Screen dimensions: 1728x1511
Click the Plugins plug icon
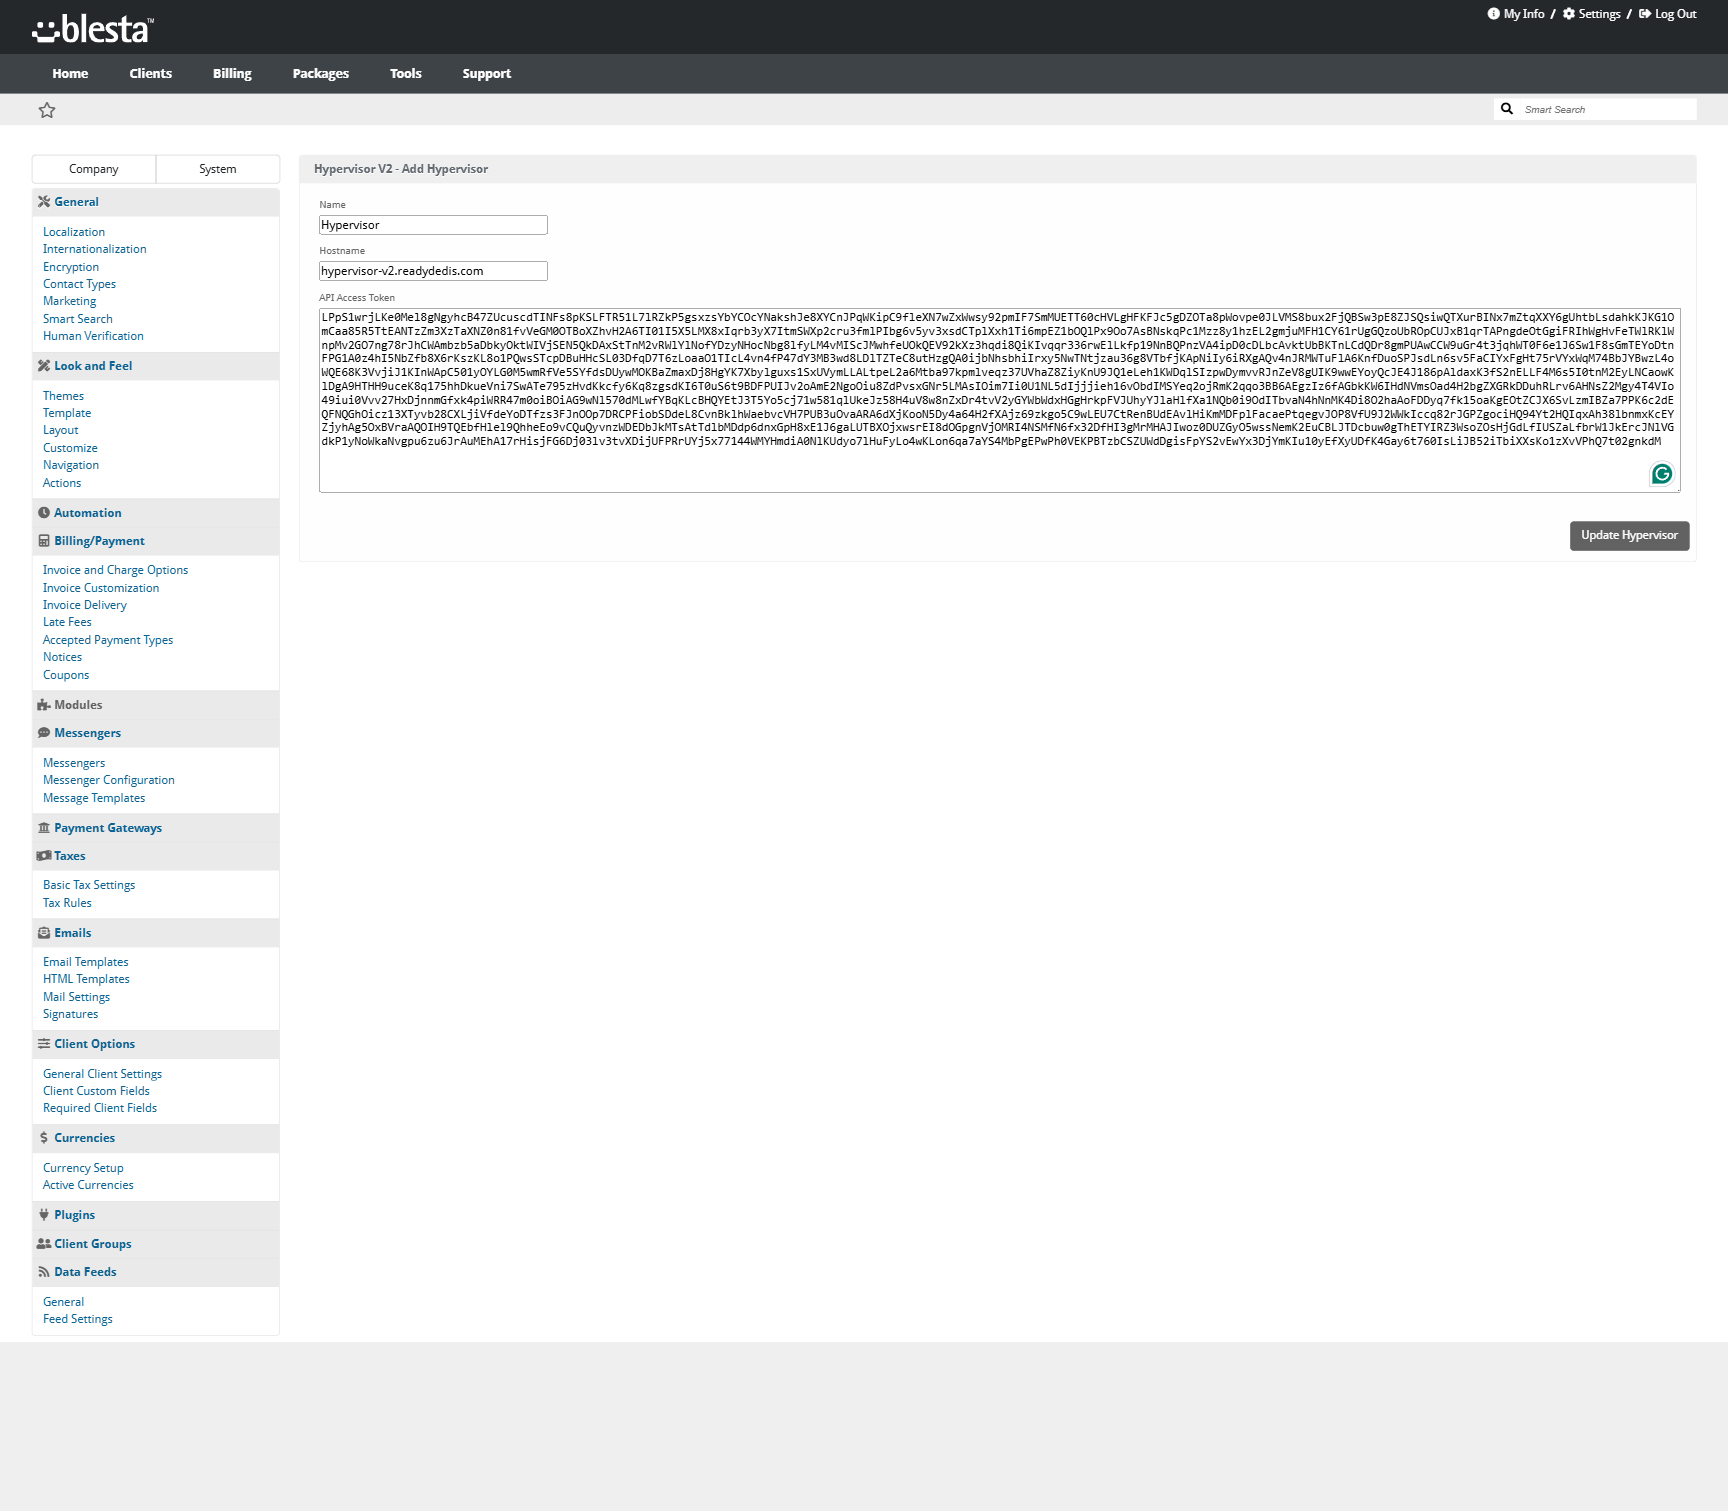click(x=44, y=1215)
